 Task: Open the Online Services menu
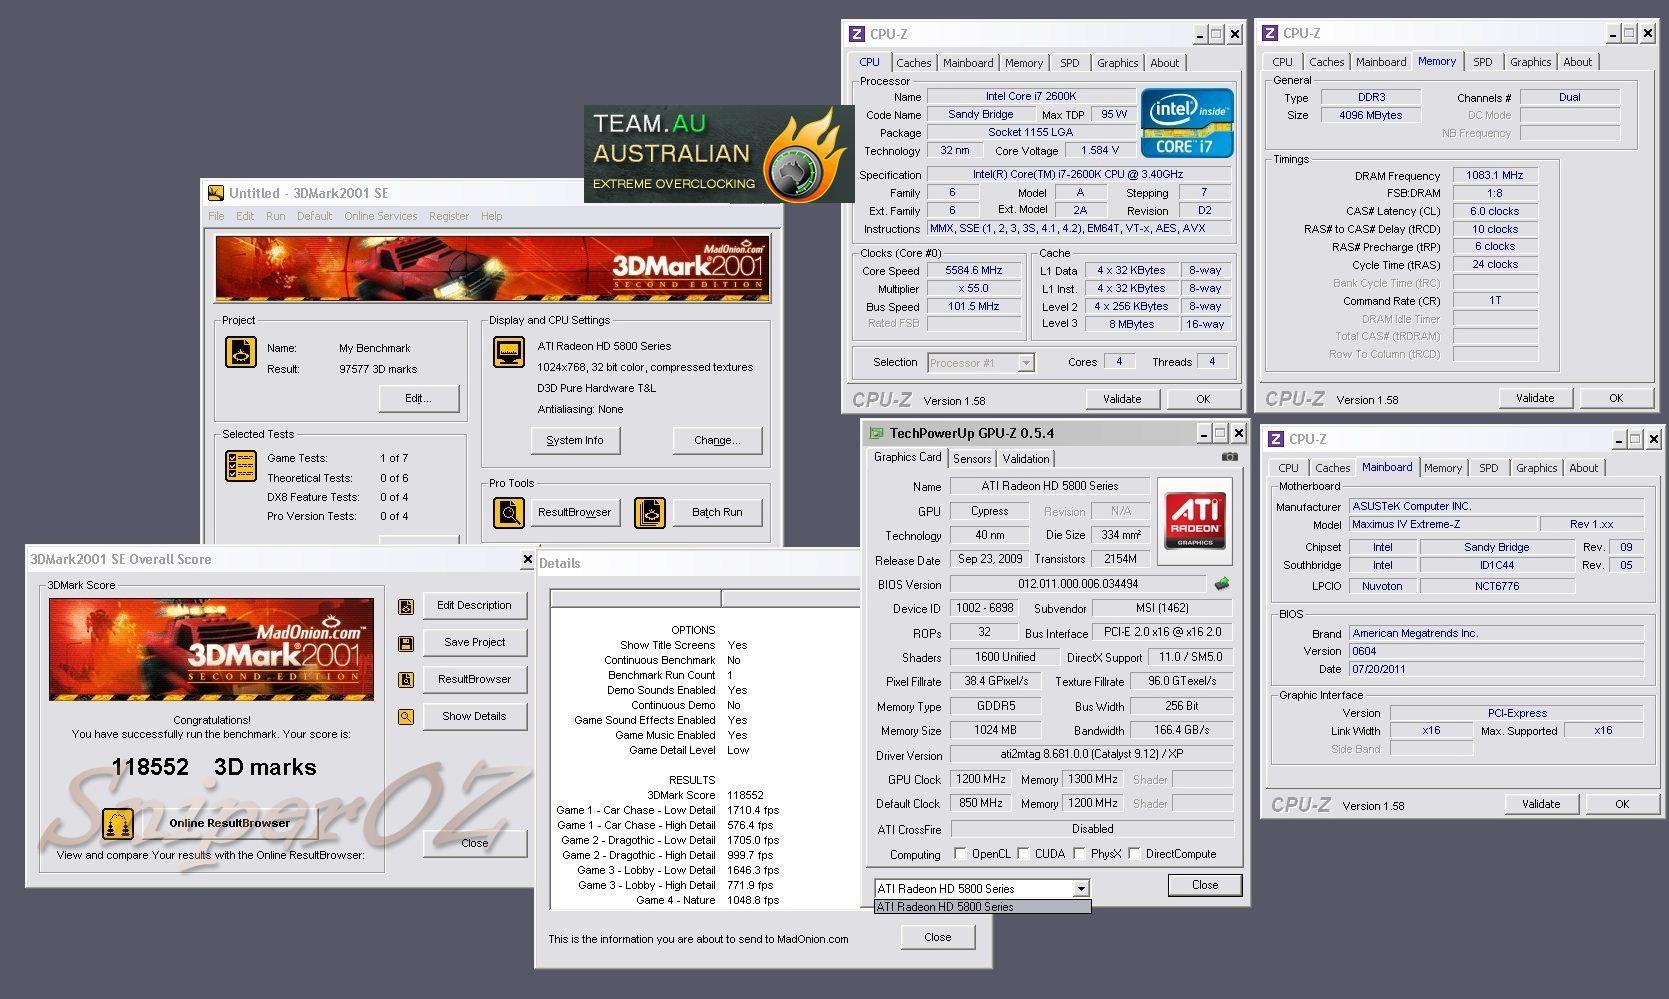[x=381, y=216]
